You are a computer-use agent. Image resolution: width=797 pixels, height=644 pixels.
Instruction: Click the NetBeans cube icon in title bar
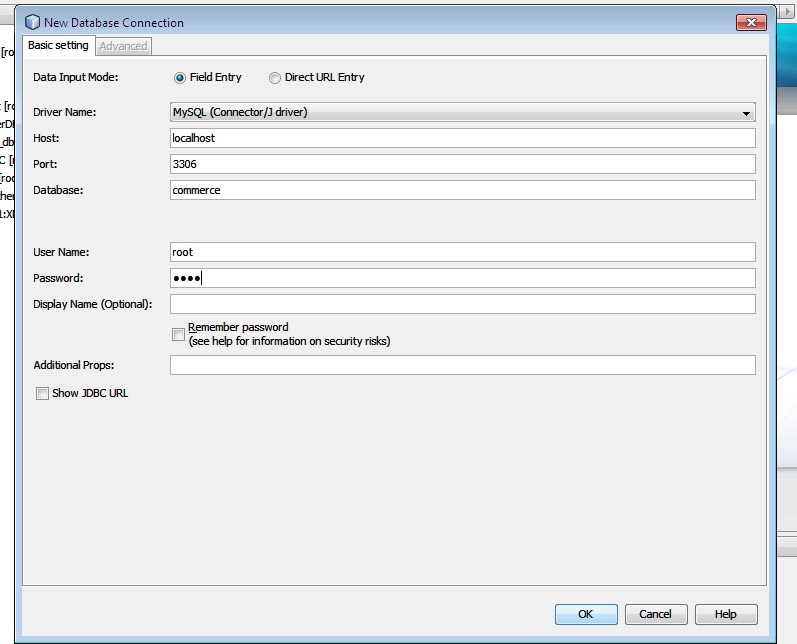(x=32, y=22)
